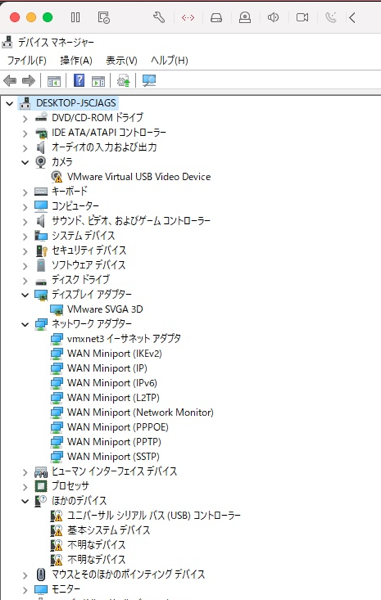
Task: Collapse the DESKTOP-J5CJAGS root node
Action: [10, 103]
